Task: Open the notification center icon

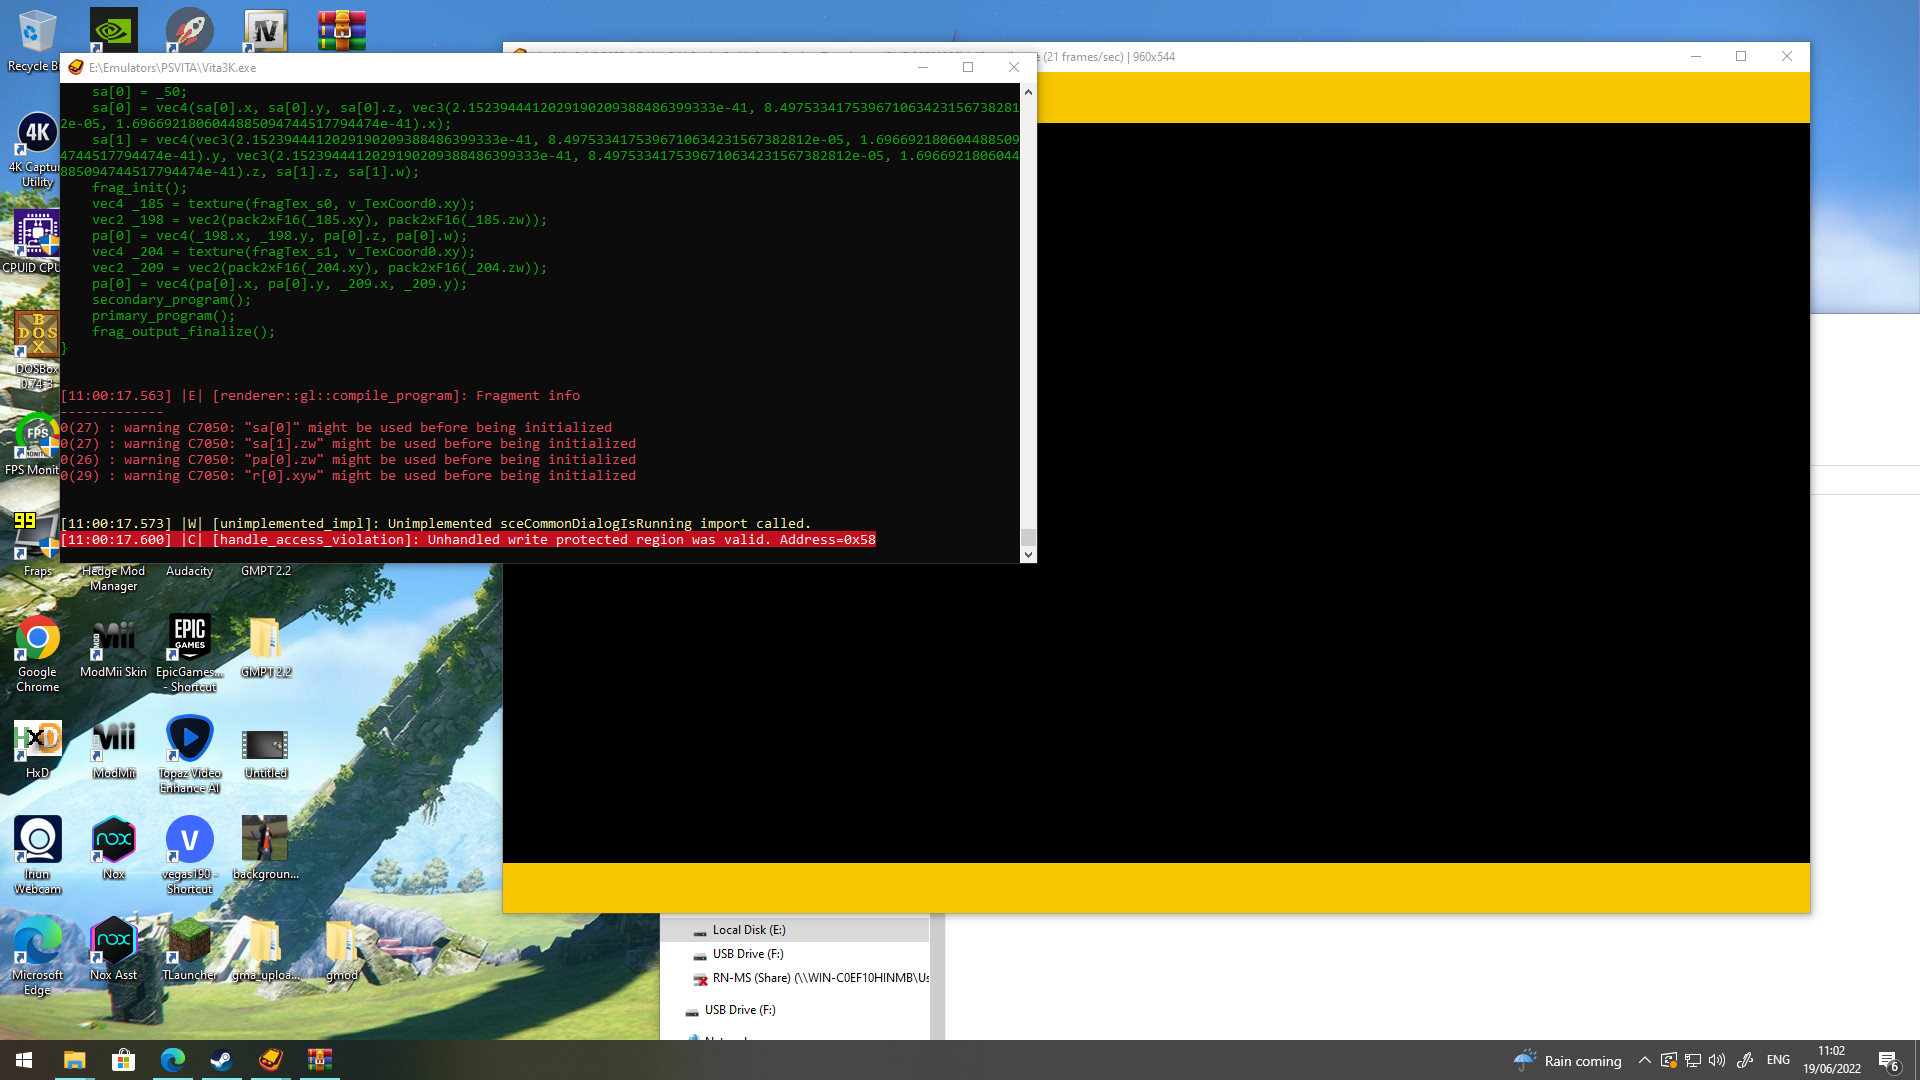Action: 1888,1060
